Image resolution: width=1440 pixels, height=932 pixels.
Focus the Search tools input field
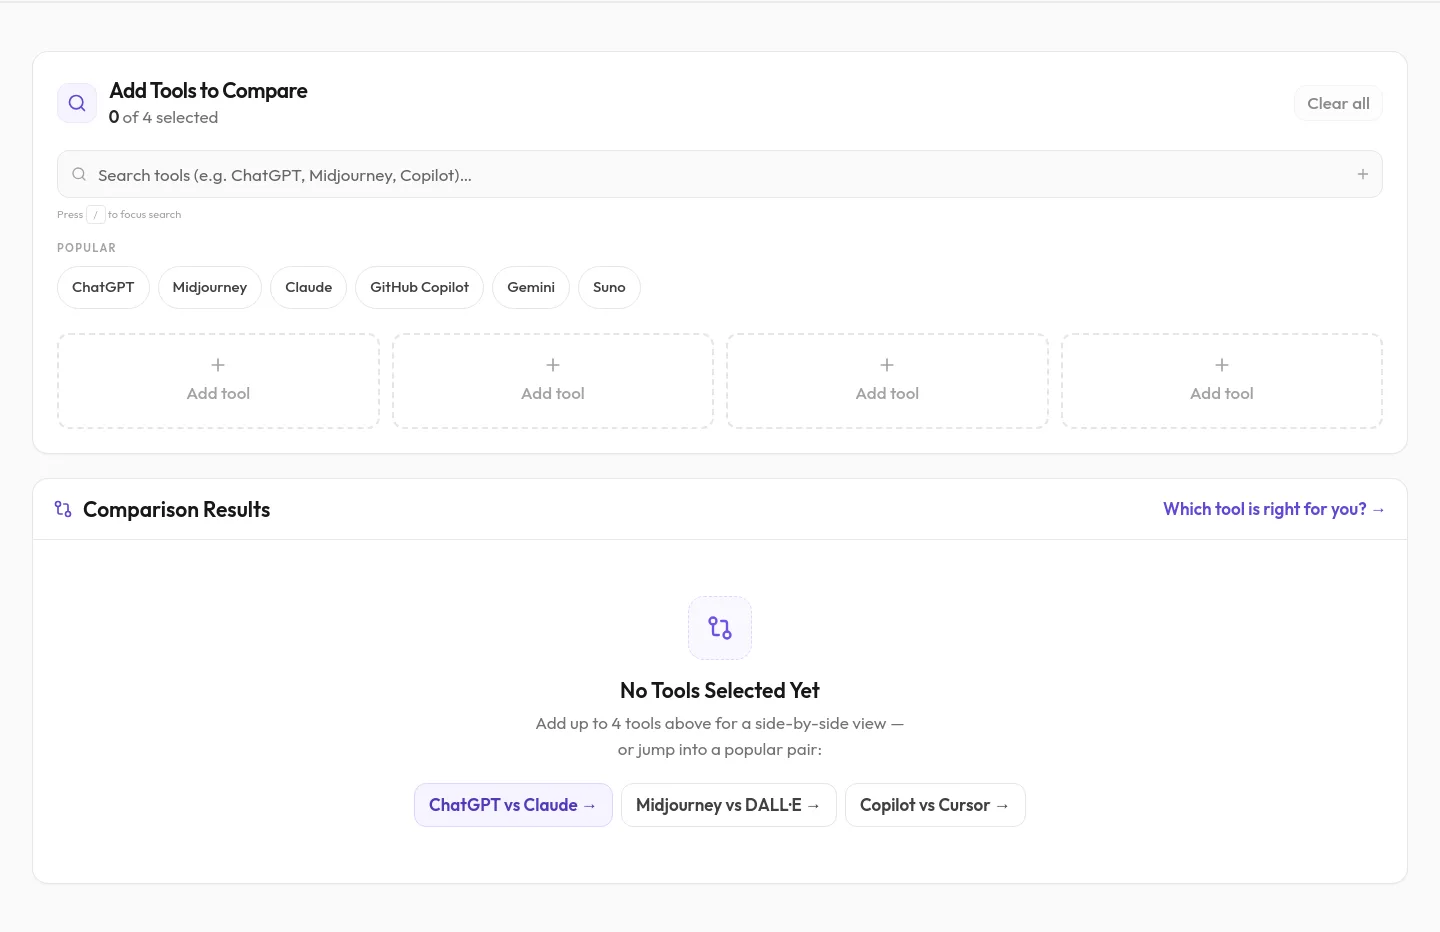pos(720,174)
